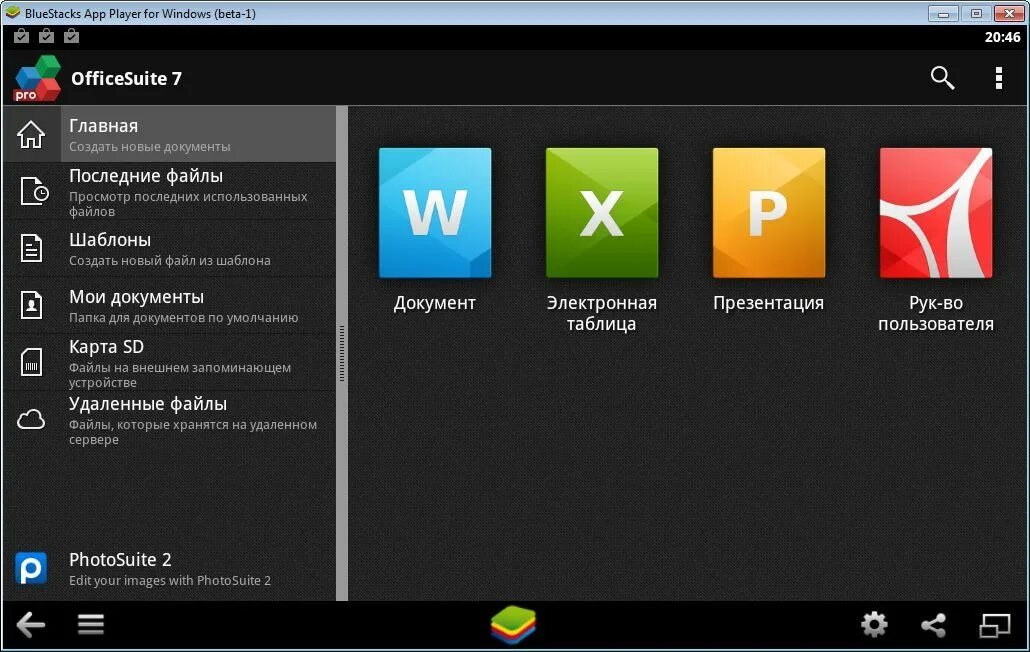Screen dimensions: 1030x652
Task: Click 'Папка для документов по умолчанию' subtitle
Action: pyautogui.click(x=183, y=318)
